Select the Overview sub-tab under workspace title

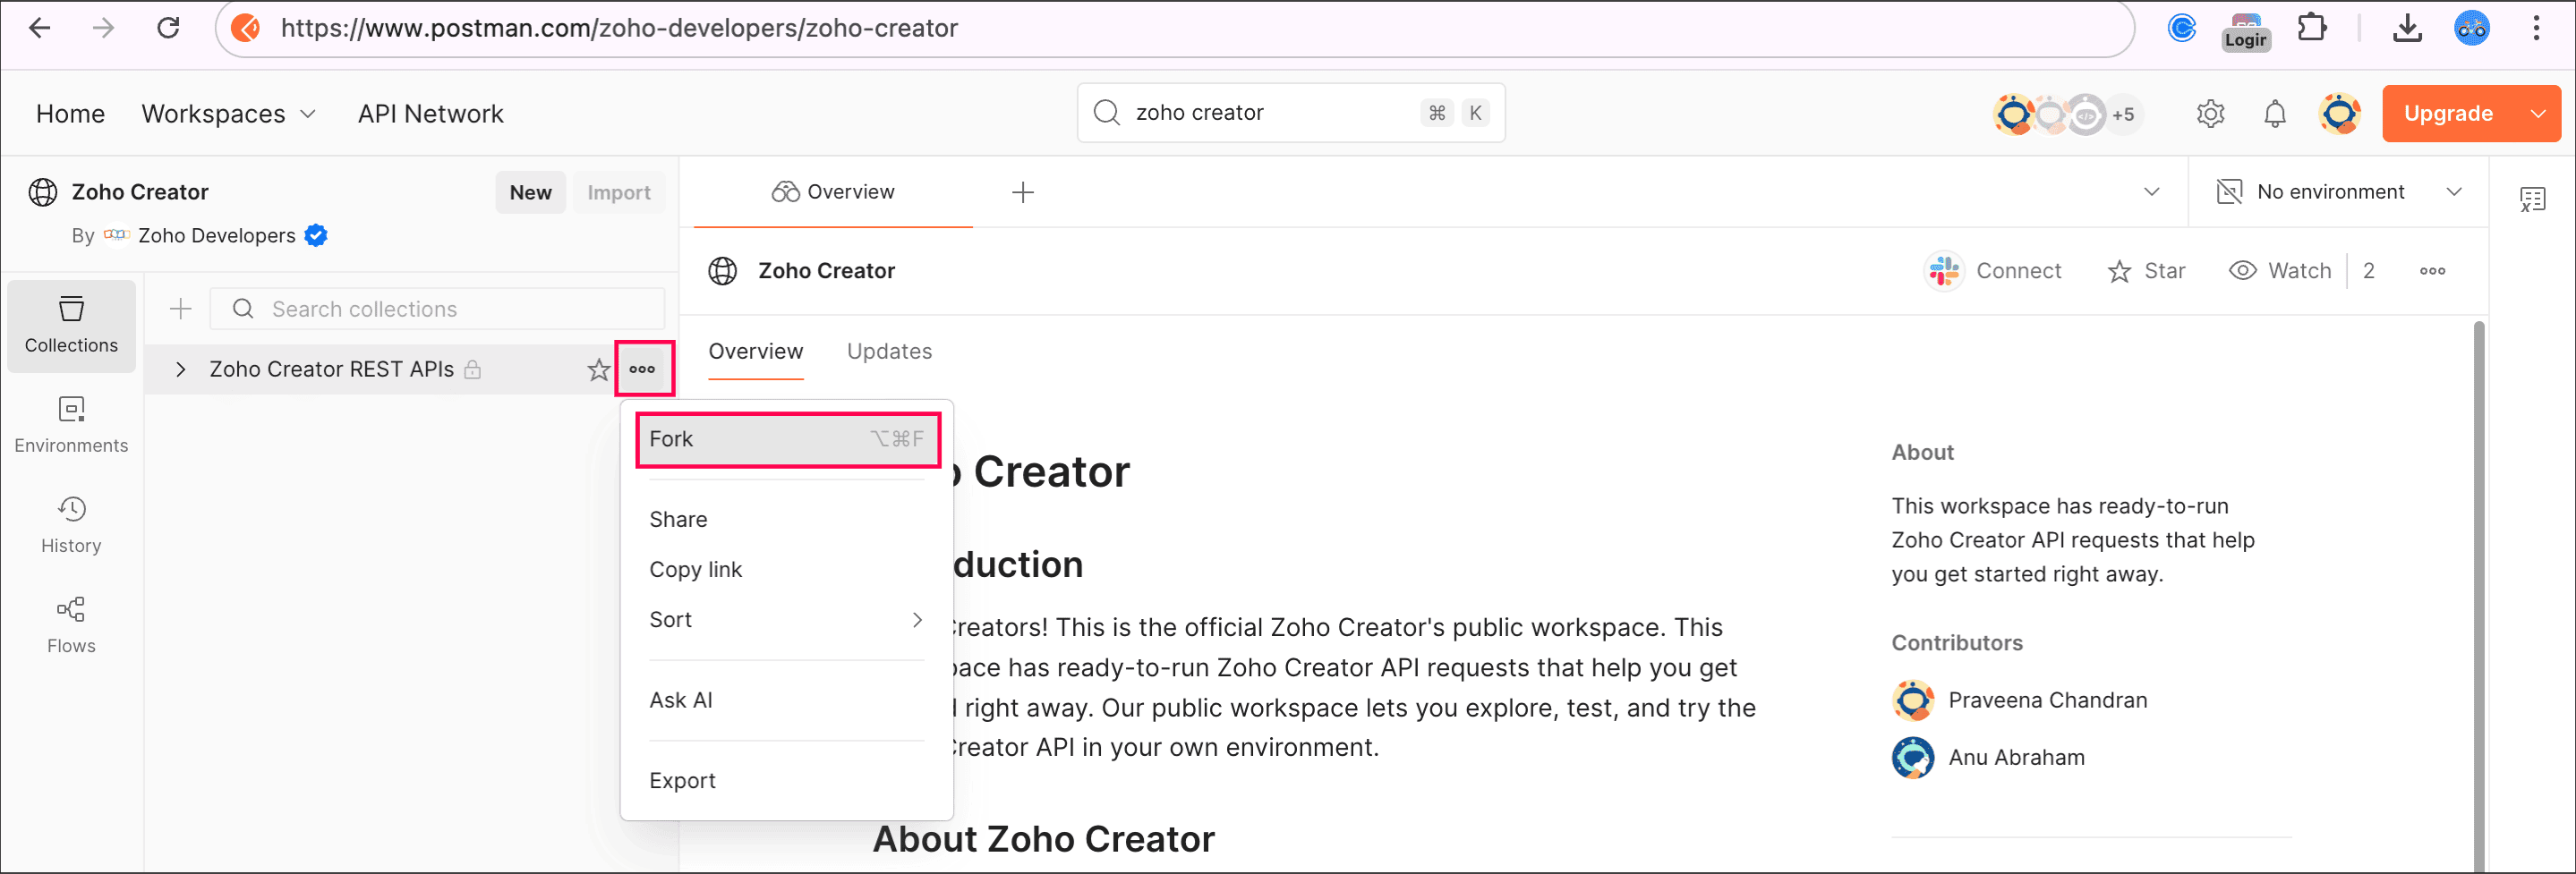pos(755,352)
